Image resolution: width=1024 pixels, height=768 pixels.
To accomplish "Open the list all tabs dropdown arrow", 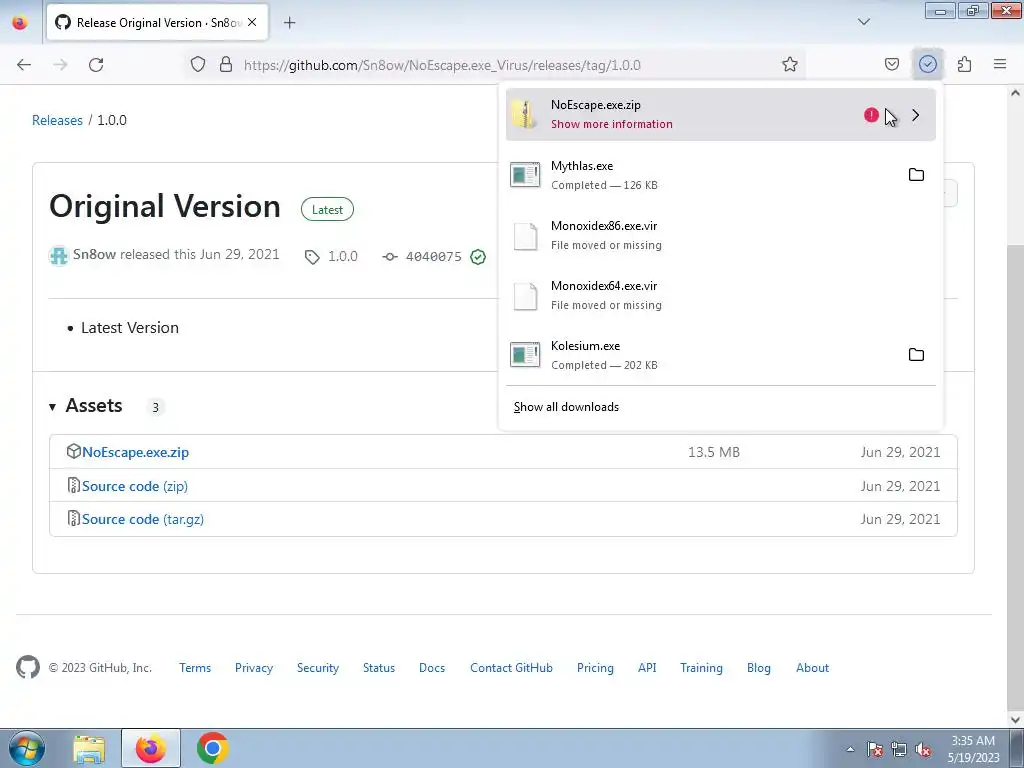I will (863, 22).
